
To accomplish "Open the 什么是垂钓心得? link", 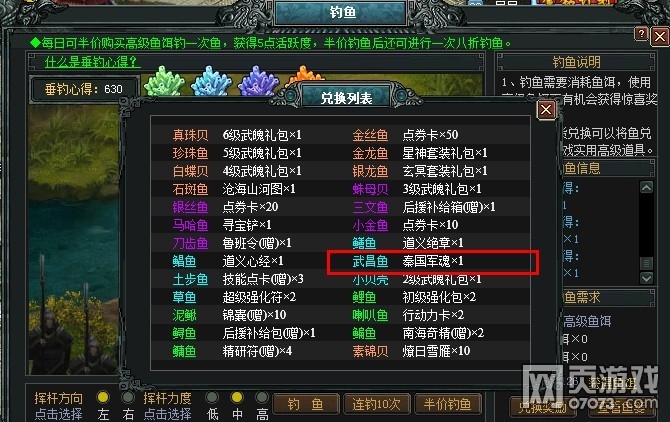I will pos(92,62).
